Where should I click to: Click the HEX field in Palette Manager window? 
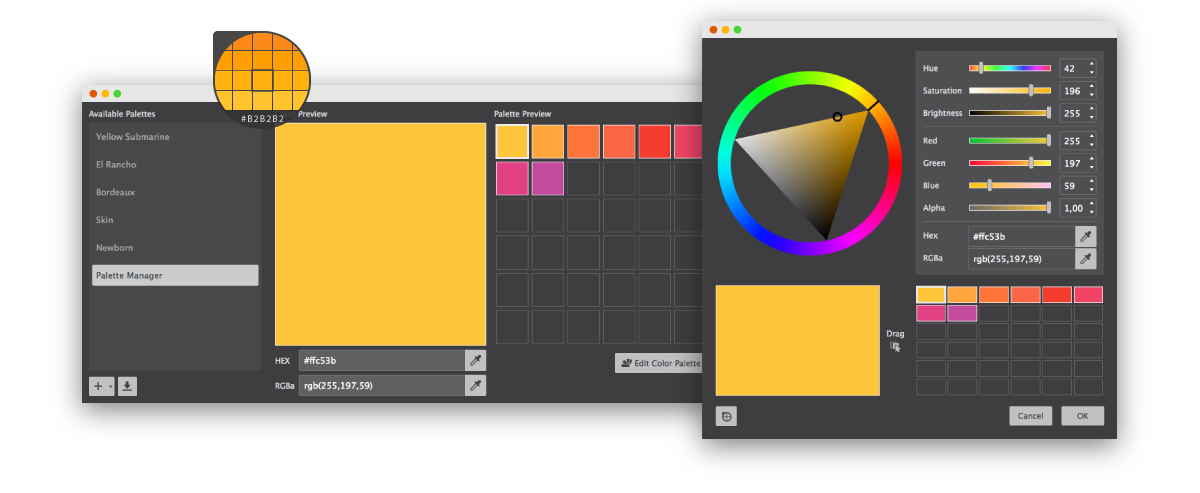click(381, 360)
